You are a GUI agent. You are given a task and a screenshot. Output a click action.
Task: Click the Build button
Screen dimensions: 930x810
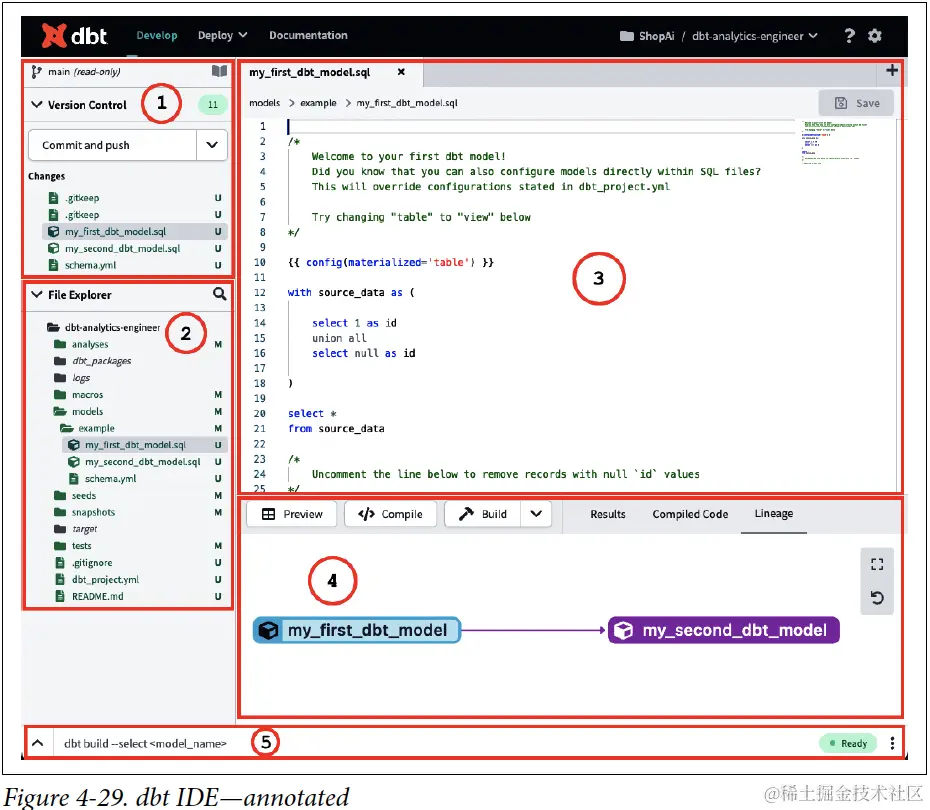483,514
